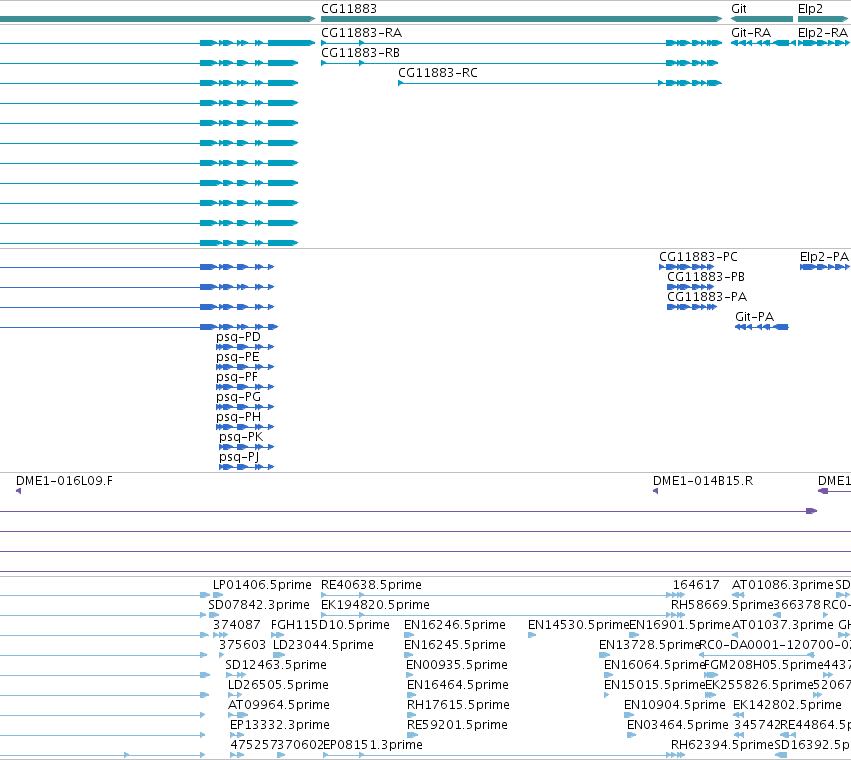This screenshot has height=760, width=851.
Task: Select protein CG11883-PC label
Action: tap(698, 257)
